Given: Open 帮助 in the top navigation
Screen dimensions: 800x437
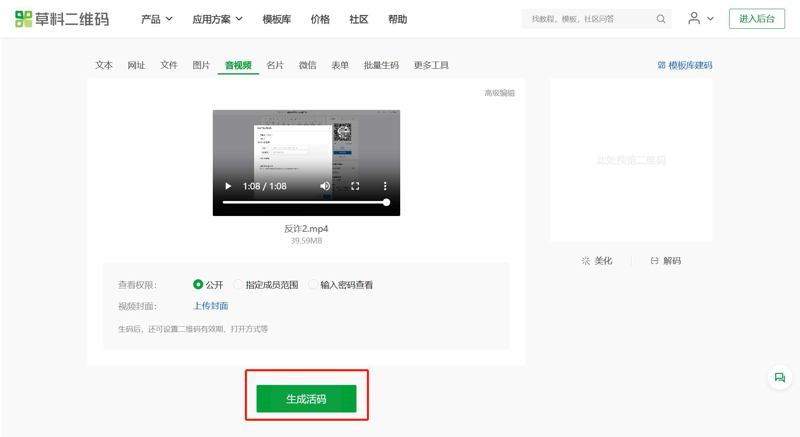Looking at the screenshot, I should (x=397, y=19).
